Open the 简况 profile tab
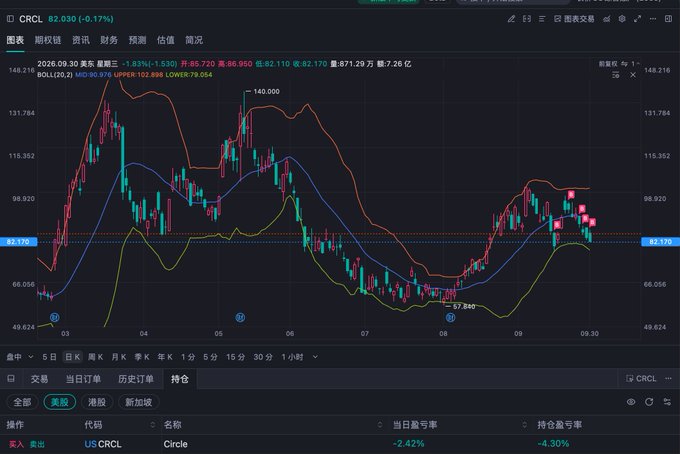Image resolution: width=680 pixels, height=454 pixels. pyautogui.click(x=194, y=40)
